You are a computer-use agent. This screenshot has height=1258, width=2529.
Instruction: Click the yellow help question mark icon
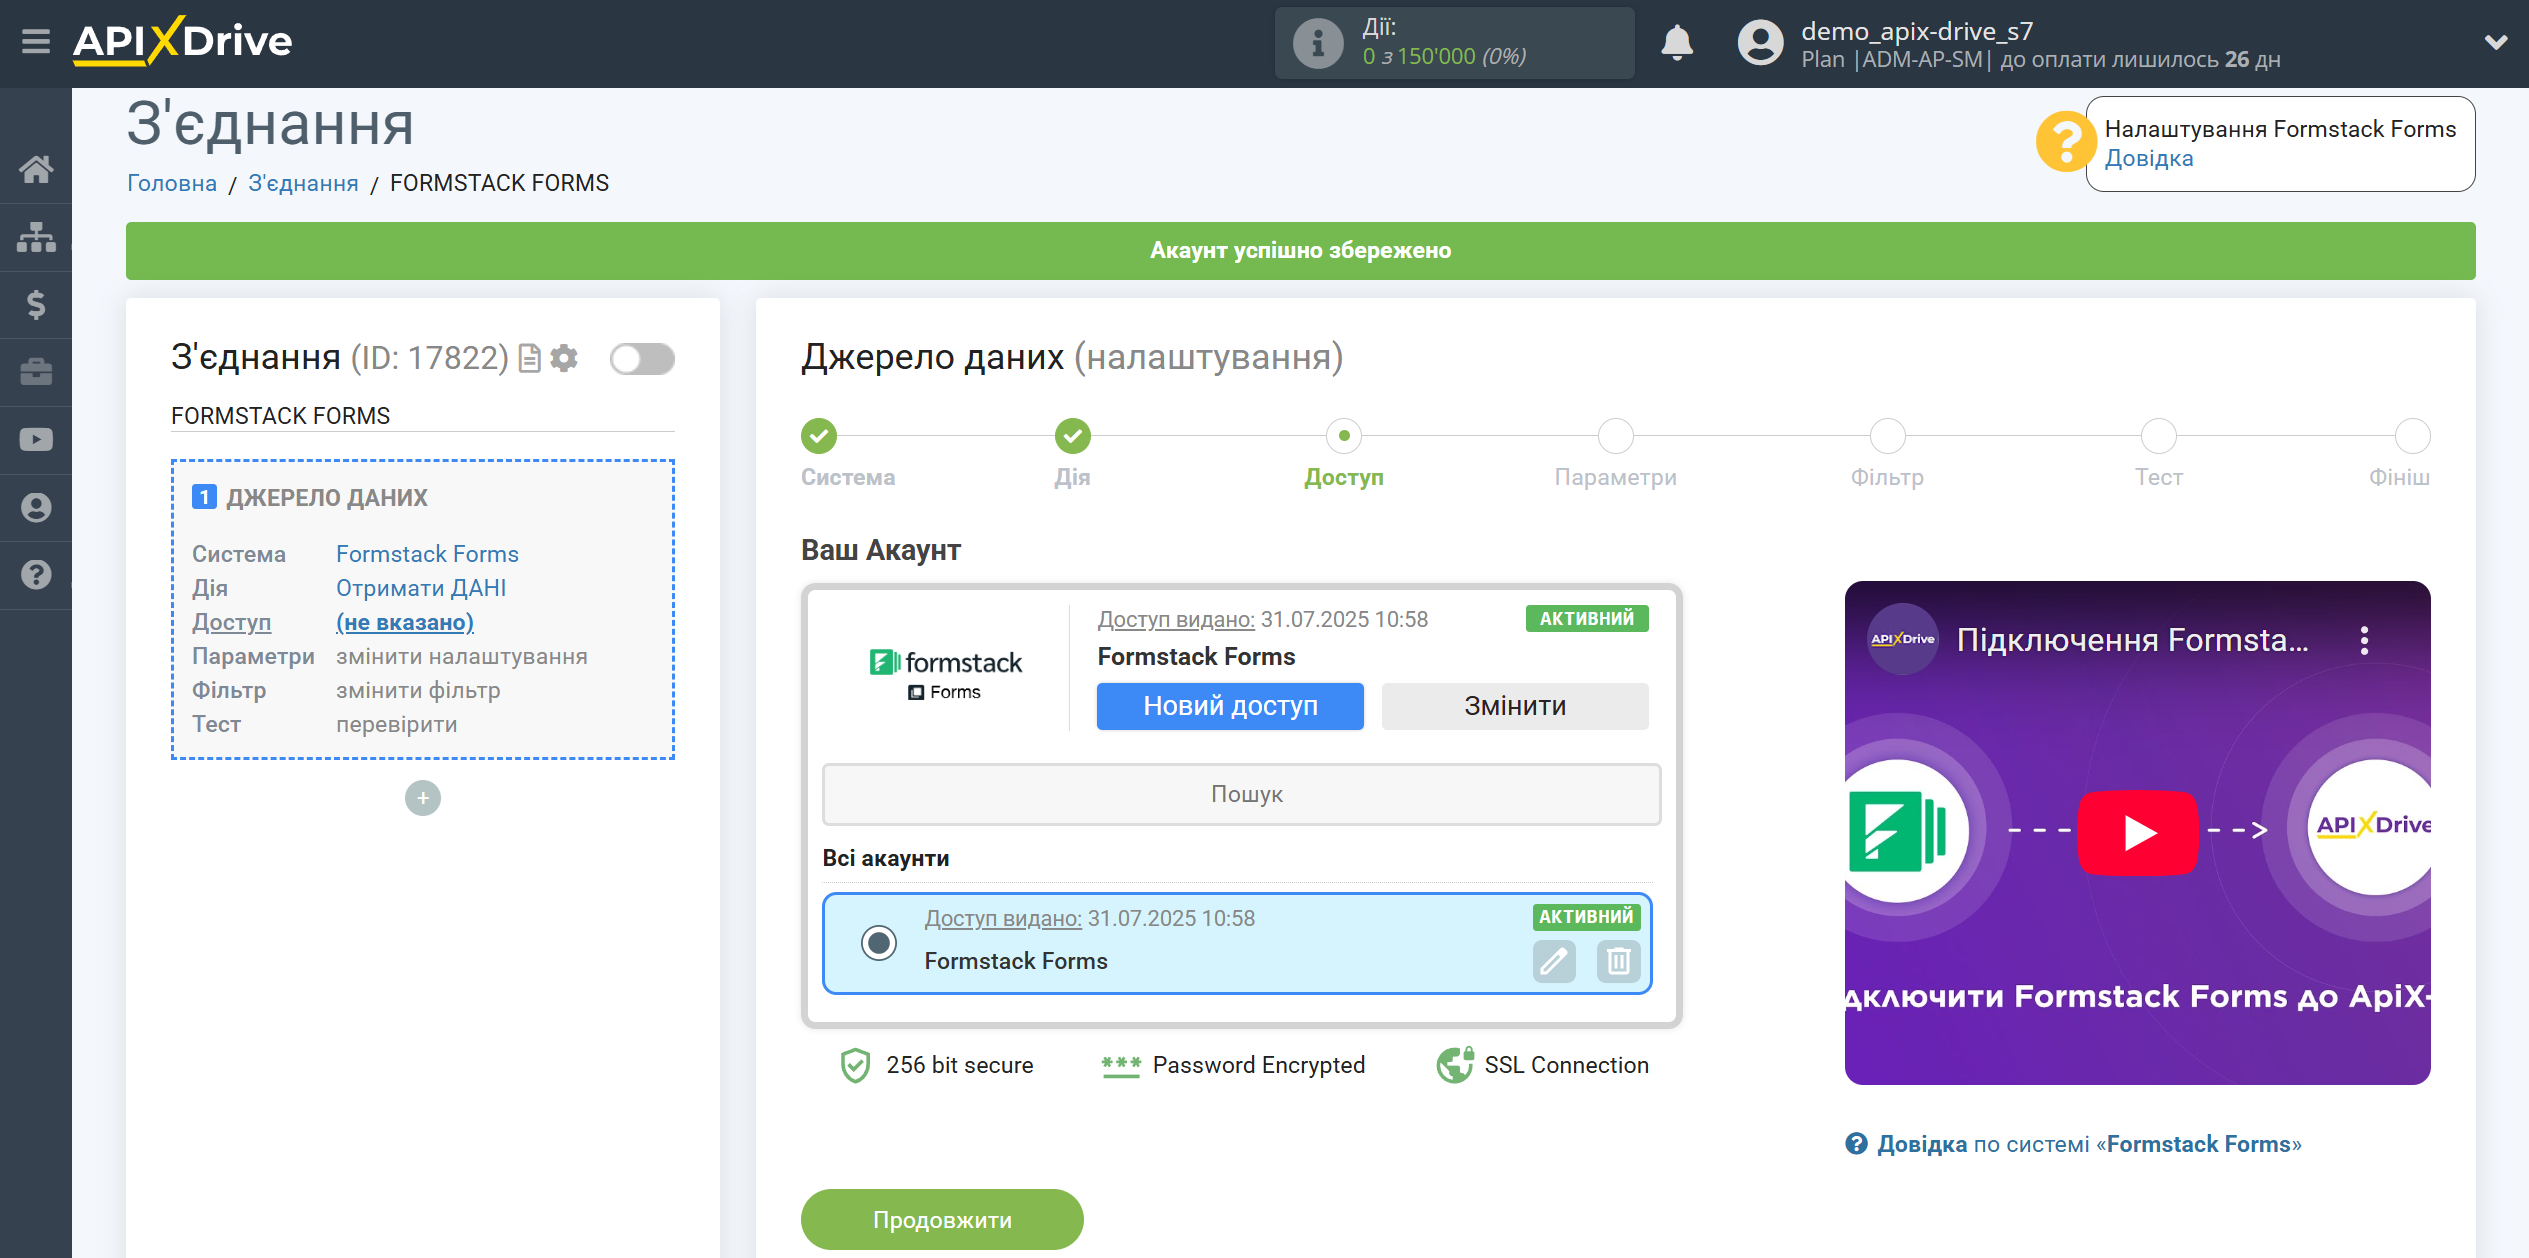(2064, 142)
